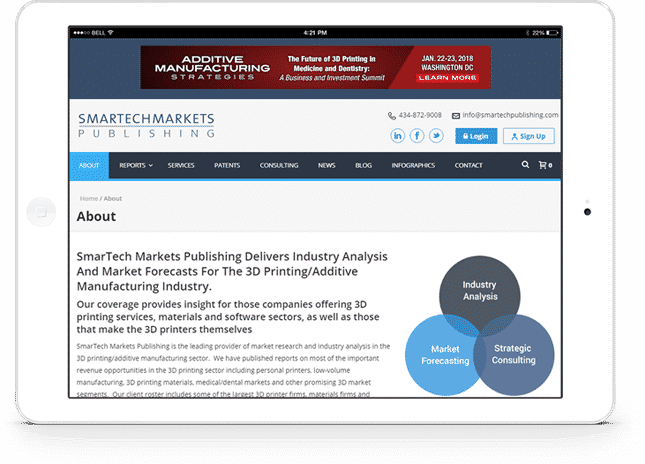Viewport: 645px width, 464px height.
Task: Click the tablet home button
Action: (x=41, y=212)
